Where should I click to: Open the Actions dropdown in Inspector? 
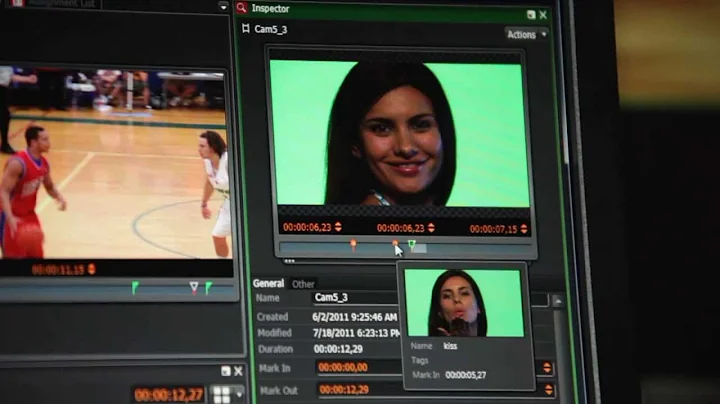pyautogui.click(x=526, y=34)
